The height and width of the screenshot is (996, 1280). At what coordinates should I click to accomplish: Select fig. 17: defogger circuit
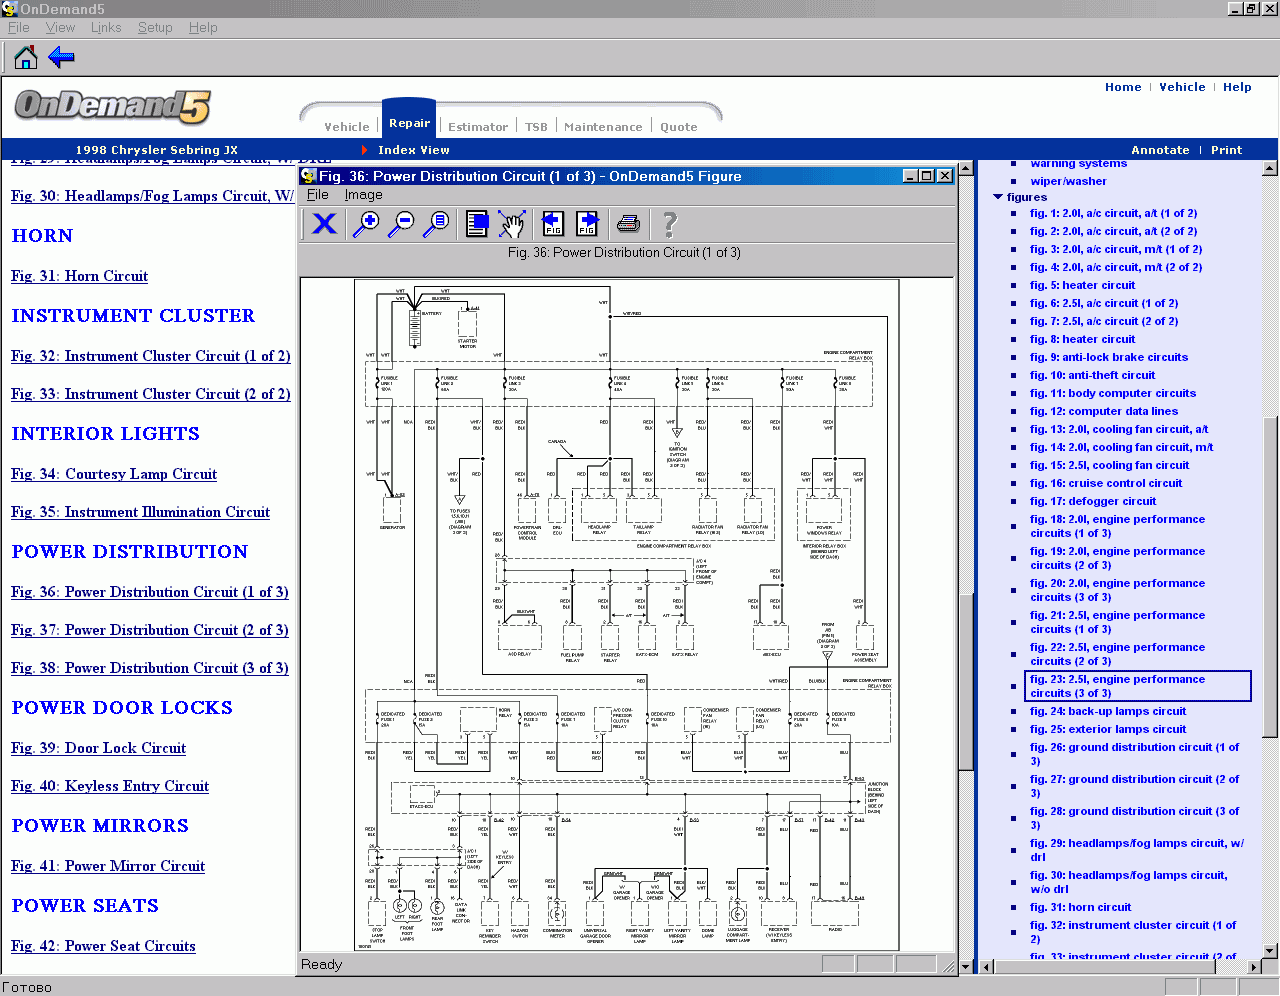(1093, 501)
